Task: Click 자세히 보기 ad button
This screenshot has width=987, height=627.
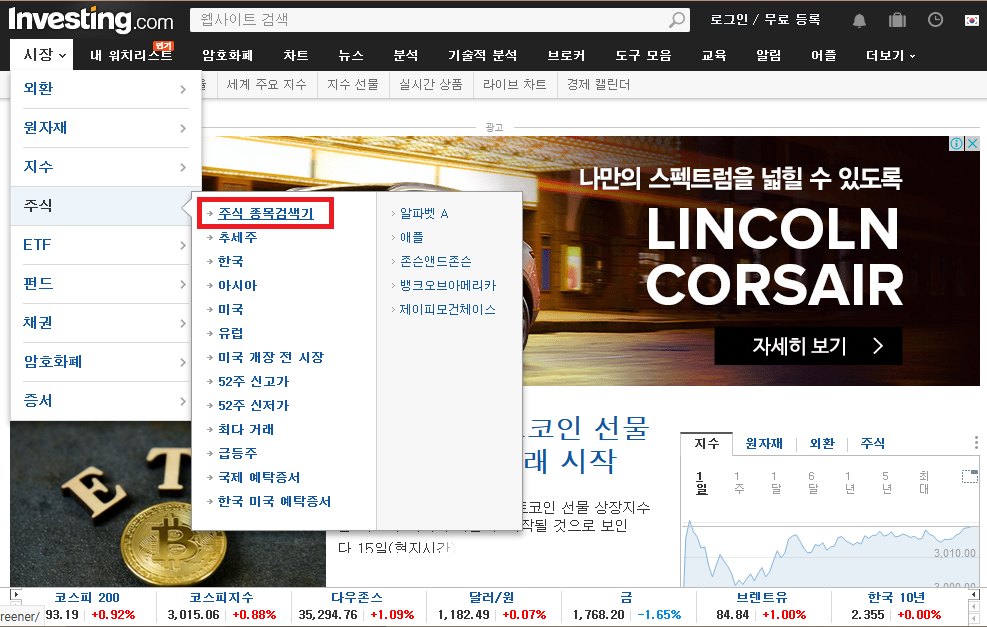Action: (808, 346)
